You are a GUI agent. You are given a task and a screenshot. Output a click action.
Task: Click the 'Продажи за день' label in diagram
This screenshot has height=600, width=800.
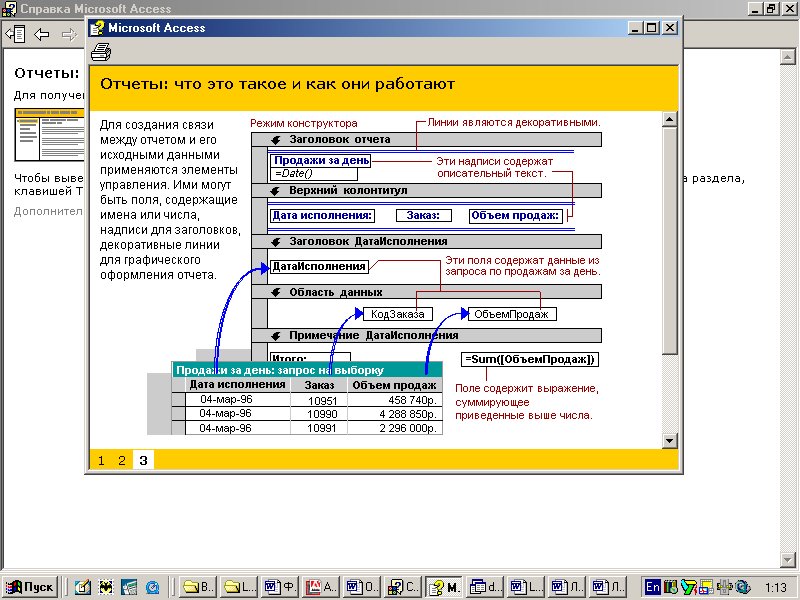pos(321,160)
